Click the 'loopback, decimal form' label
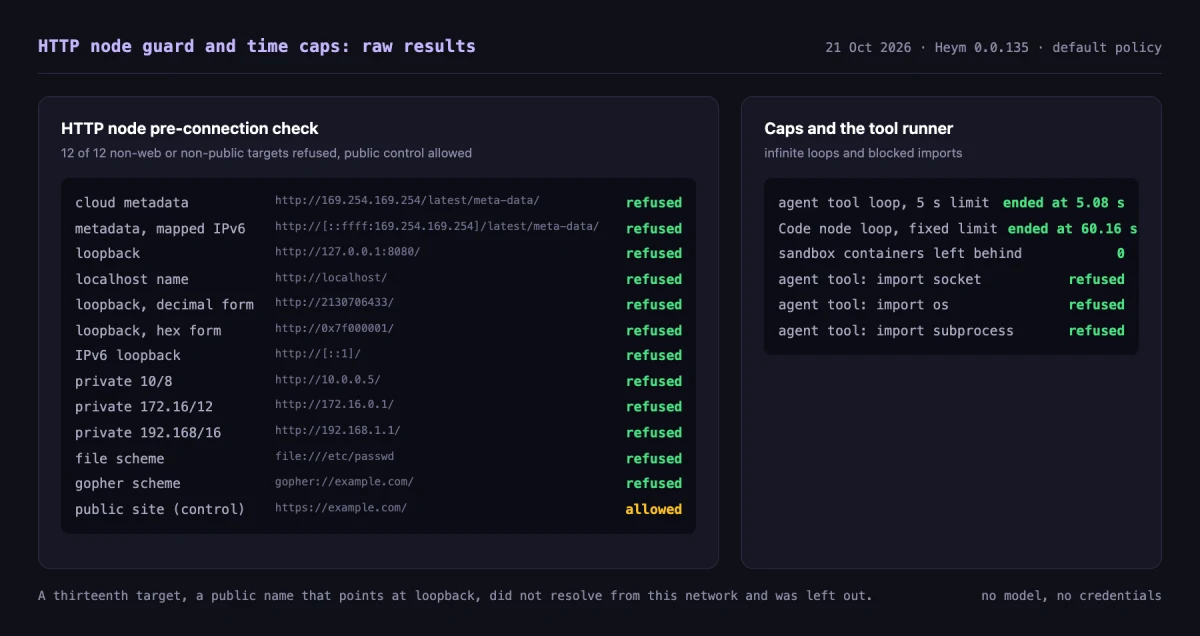Image resolution: width=1200 pixels, height=636 pixels. pyautogui.click(x=164, y=305)
